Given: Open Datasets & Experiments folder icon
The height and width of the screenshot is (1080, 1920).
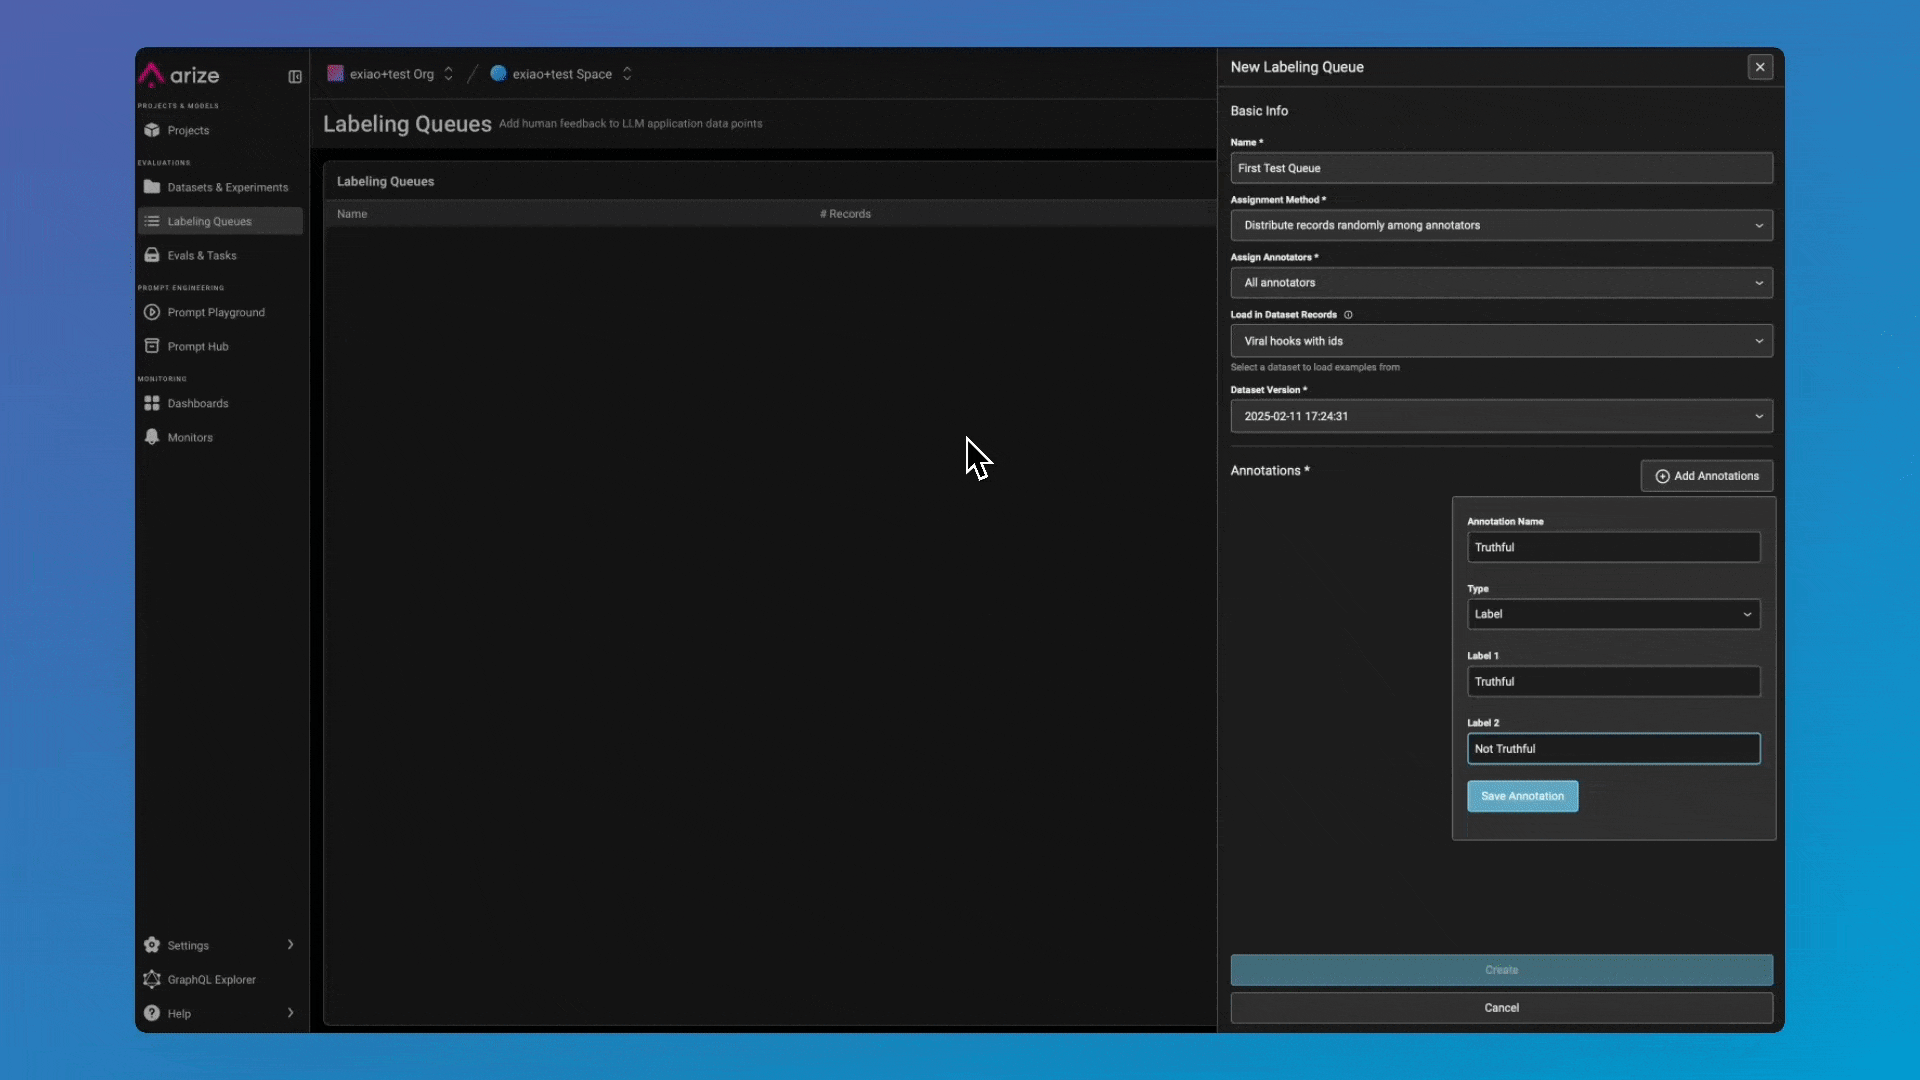Looking at the screenshot, I should click(x=152, y=187).
